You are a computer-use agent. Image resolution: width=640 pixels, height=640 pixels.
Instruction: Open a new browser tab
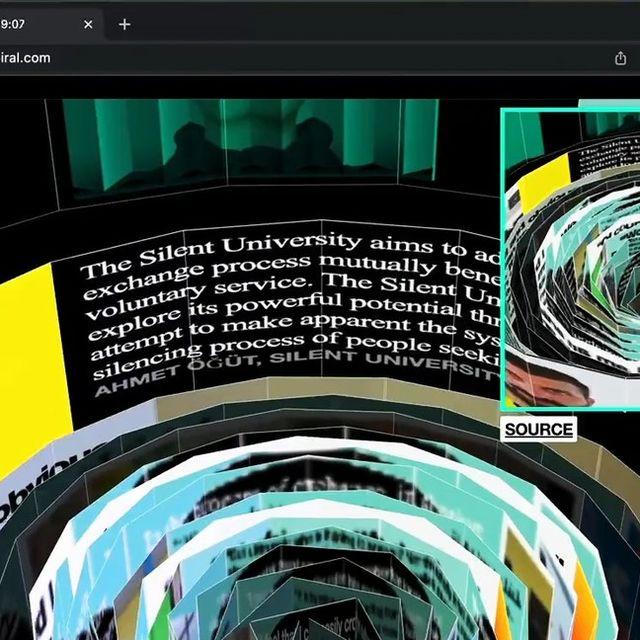click(x=124, y=24)
